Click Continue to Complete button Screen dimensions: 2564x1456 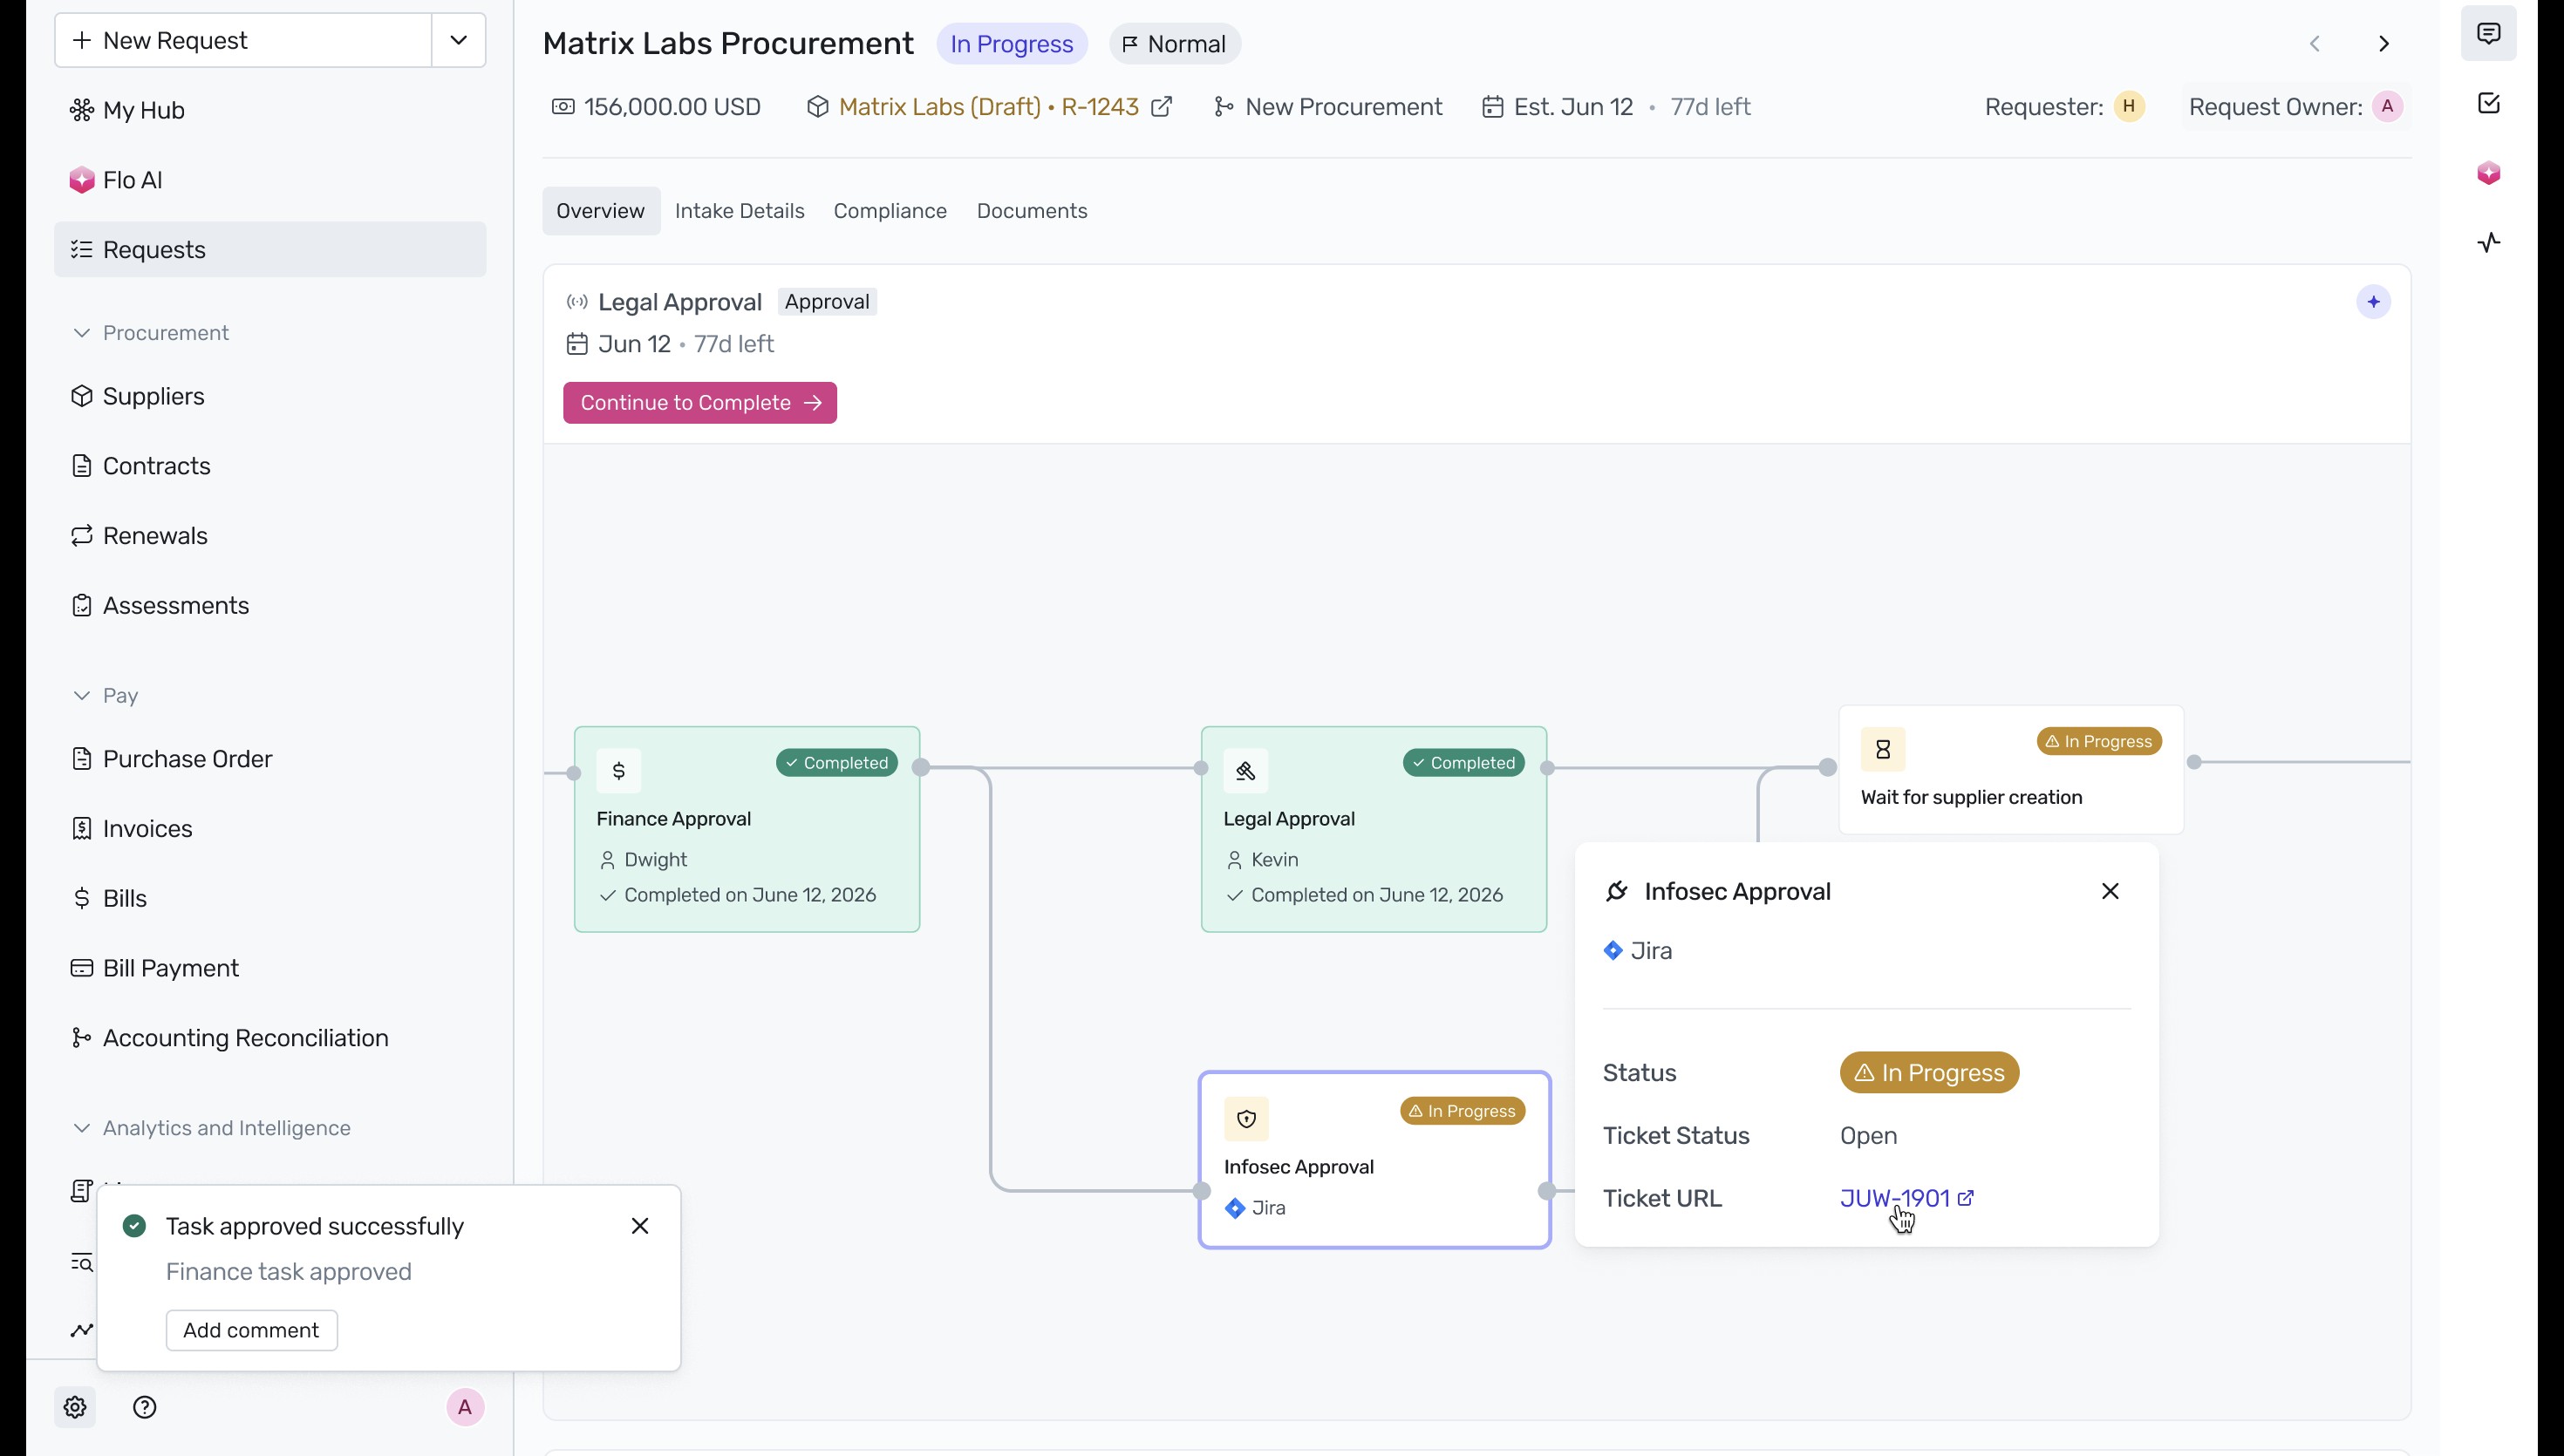(700, 403)
